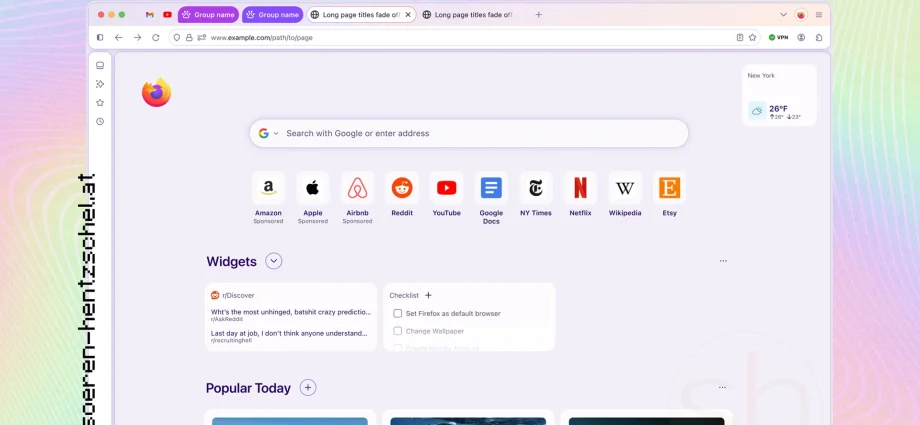
Task: Open the VPN status button
Action: coord(779,38)
